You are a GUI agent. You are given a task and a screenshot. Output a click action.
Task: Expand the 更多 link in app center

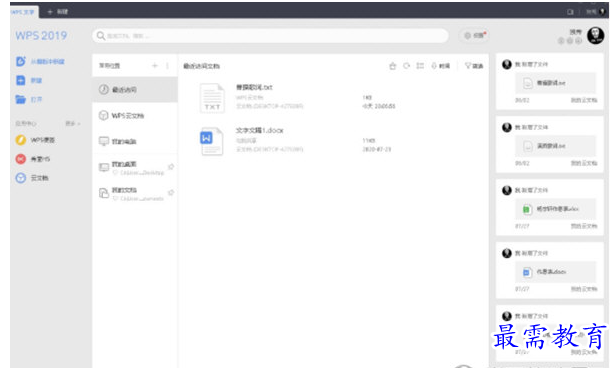point(73,124)
